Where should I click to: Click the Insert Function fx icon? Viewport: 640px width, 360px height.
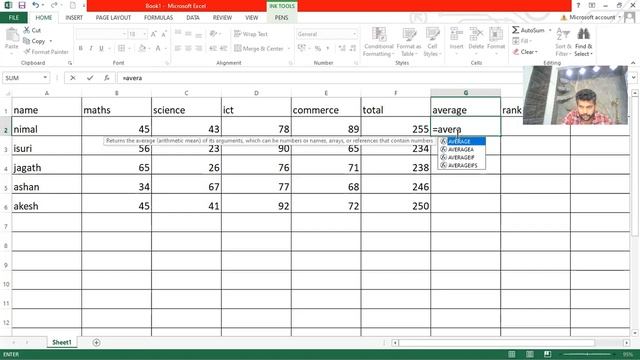pyautogui.click(x=107, y=78)
